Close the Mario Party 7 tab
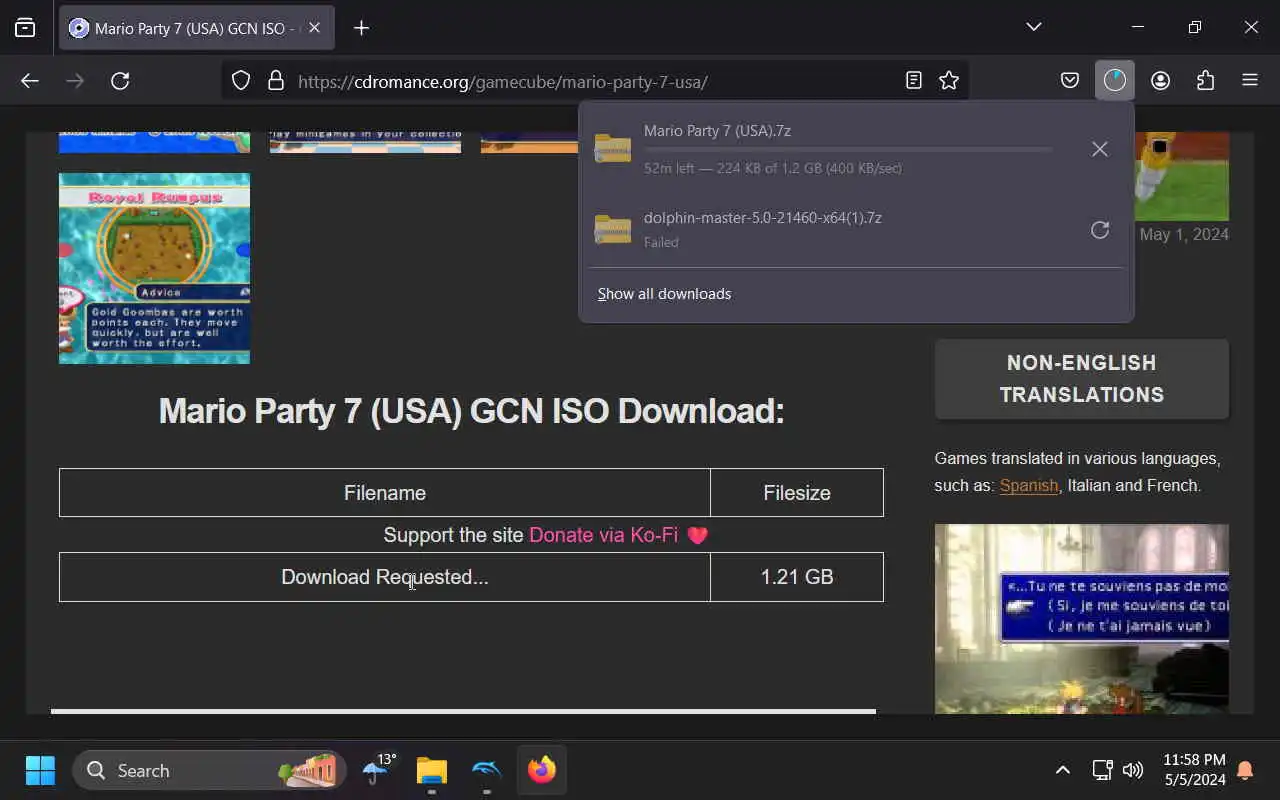 click(x=314, y=28)
